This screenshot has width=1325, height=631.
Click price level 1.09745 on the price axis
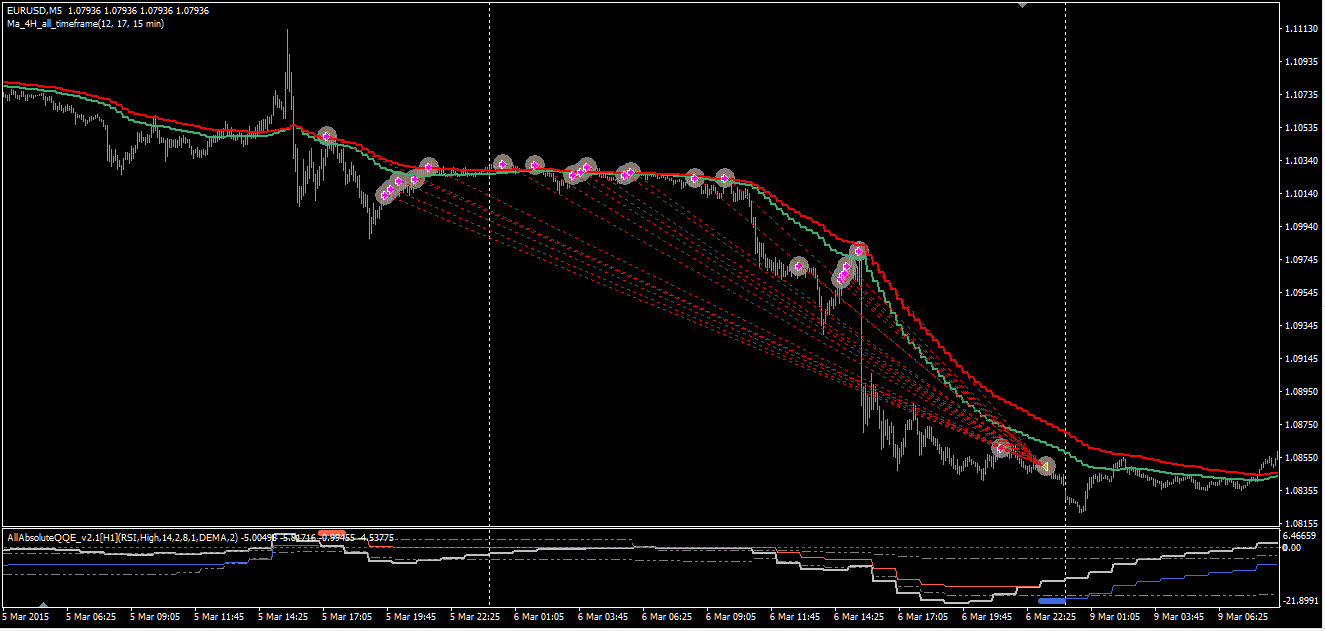1299,260
